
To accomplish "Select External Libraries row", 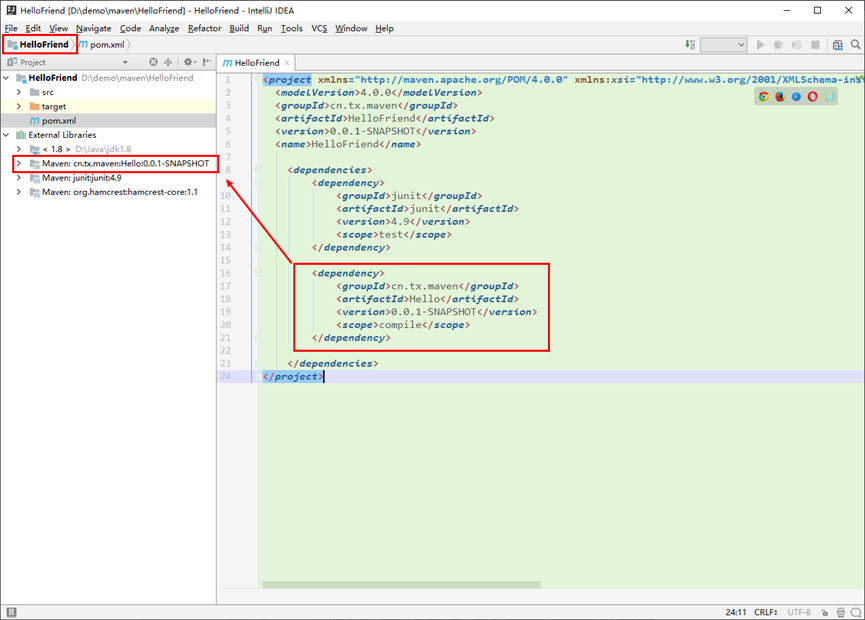I will [108, 135].
